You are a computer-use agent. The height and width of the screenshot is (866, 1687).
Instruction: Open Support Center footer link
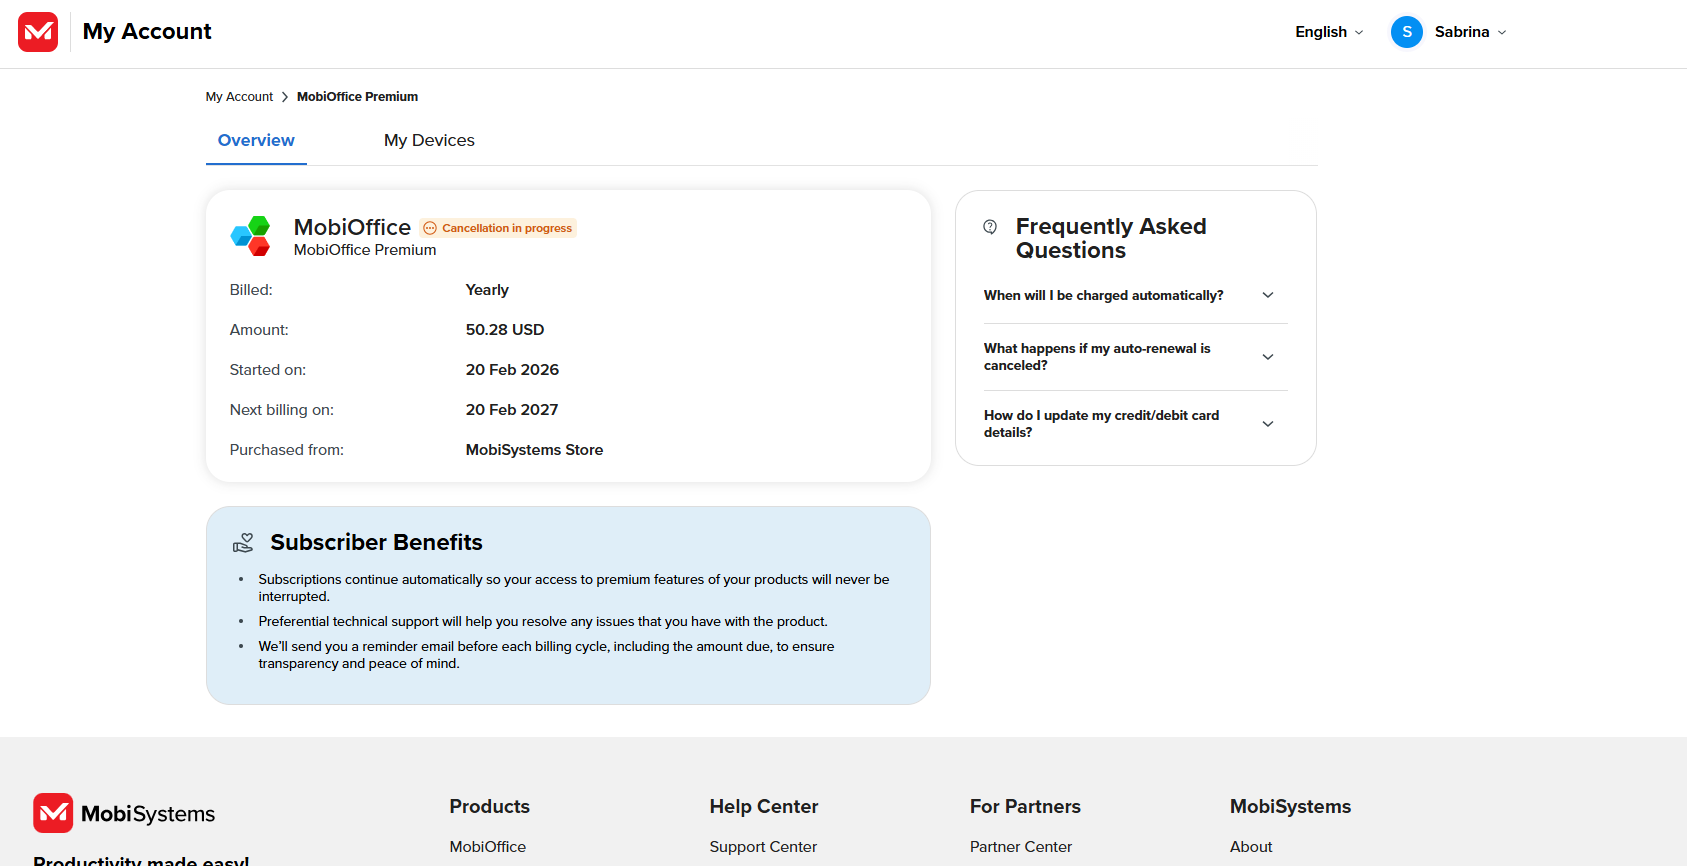[x=763, y=847]
